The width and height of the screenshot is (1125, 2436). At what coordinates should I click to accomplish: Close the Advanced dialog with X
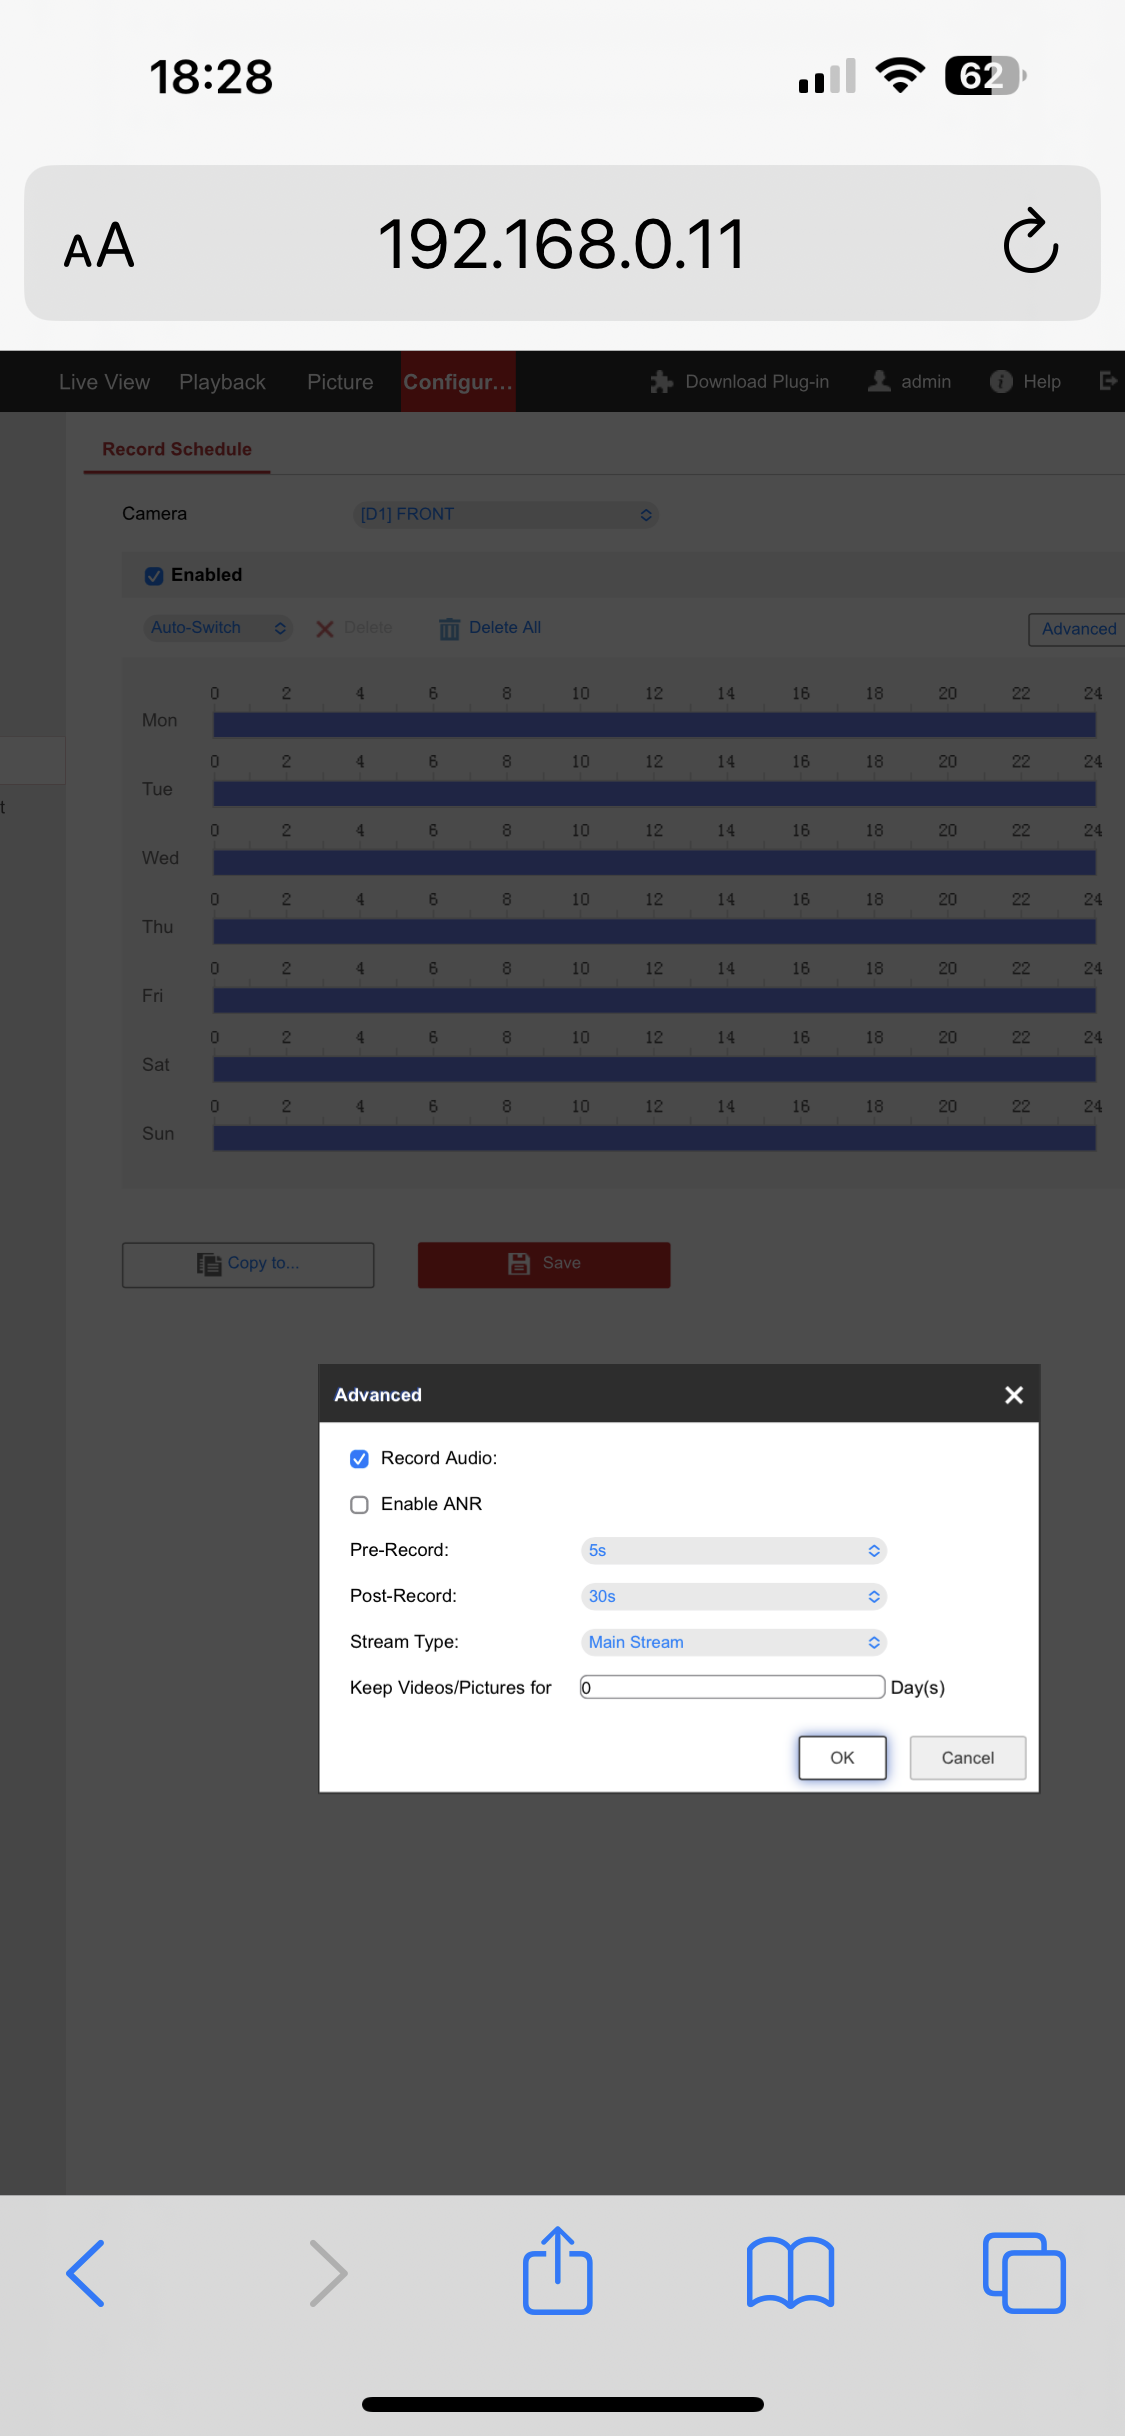click(x=1013, y=1395)
